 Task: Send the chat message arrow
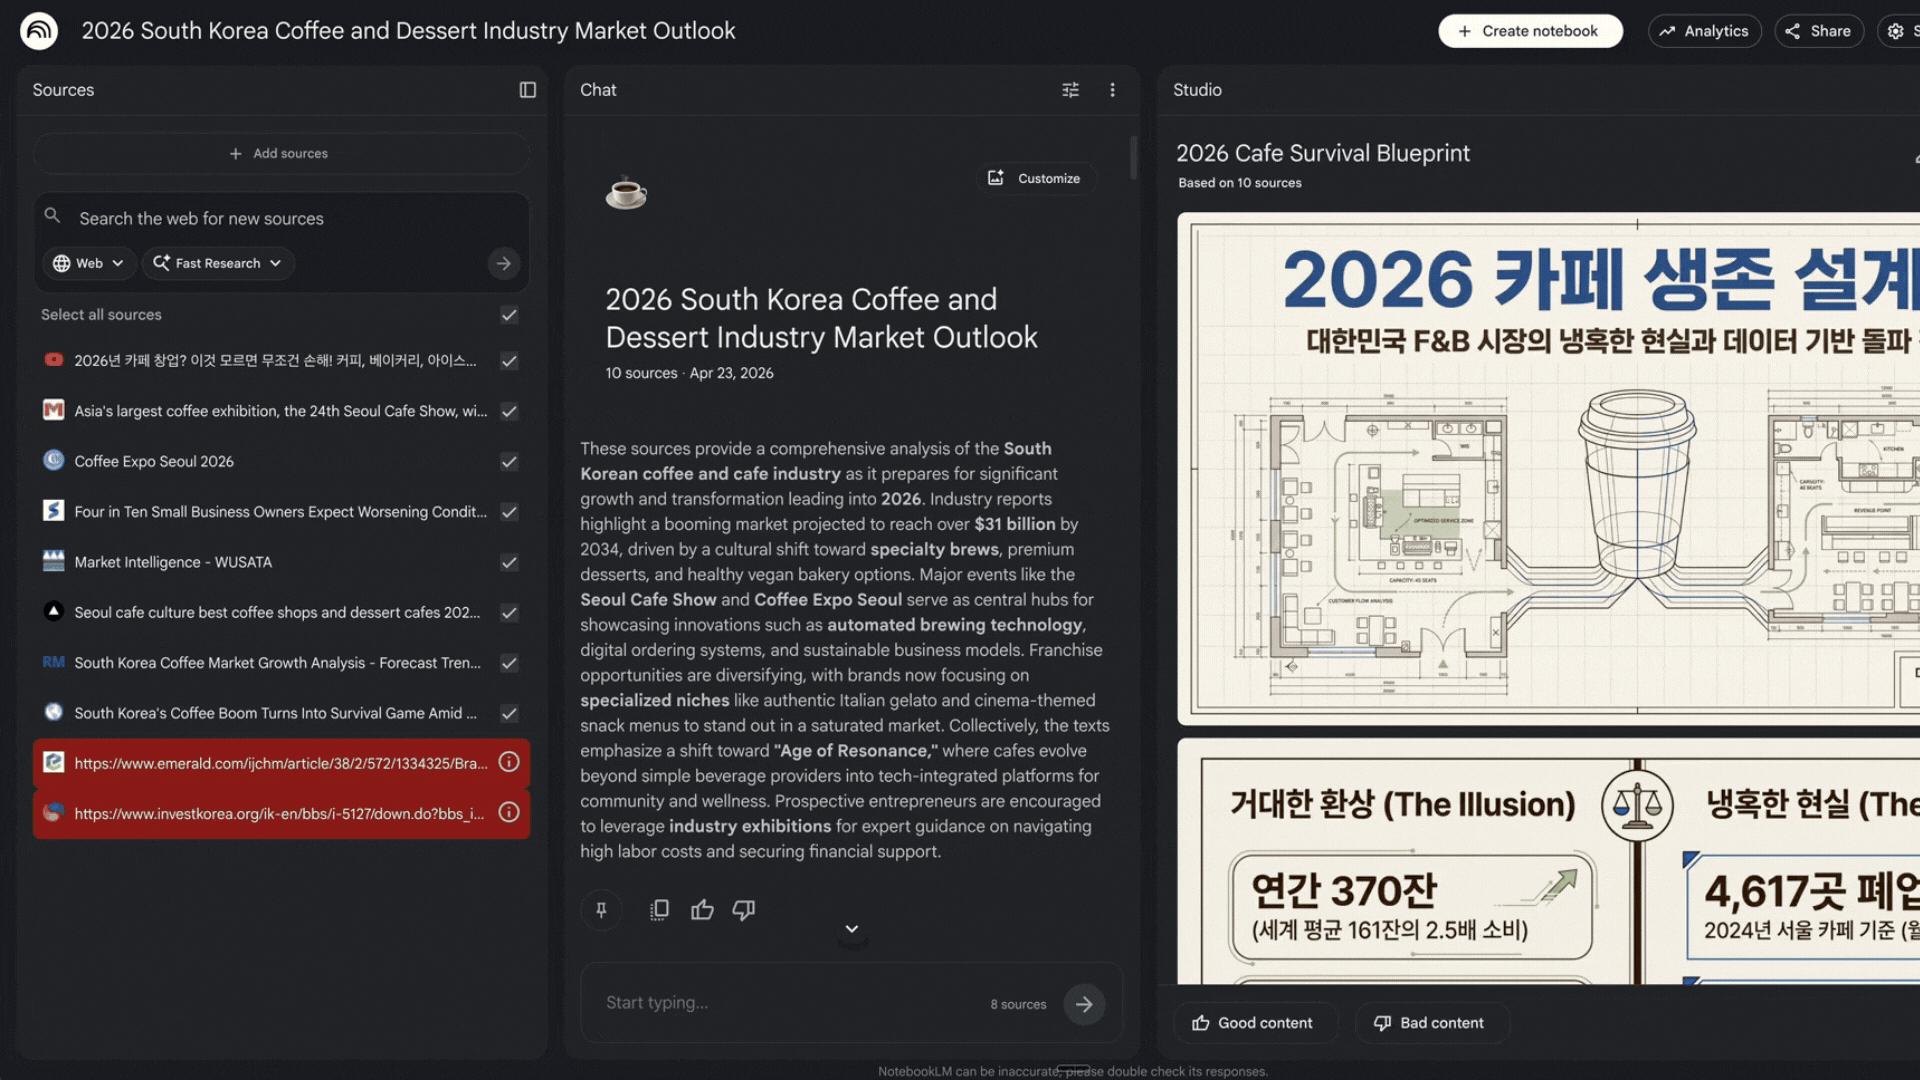1084,1004
